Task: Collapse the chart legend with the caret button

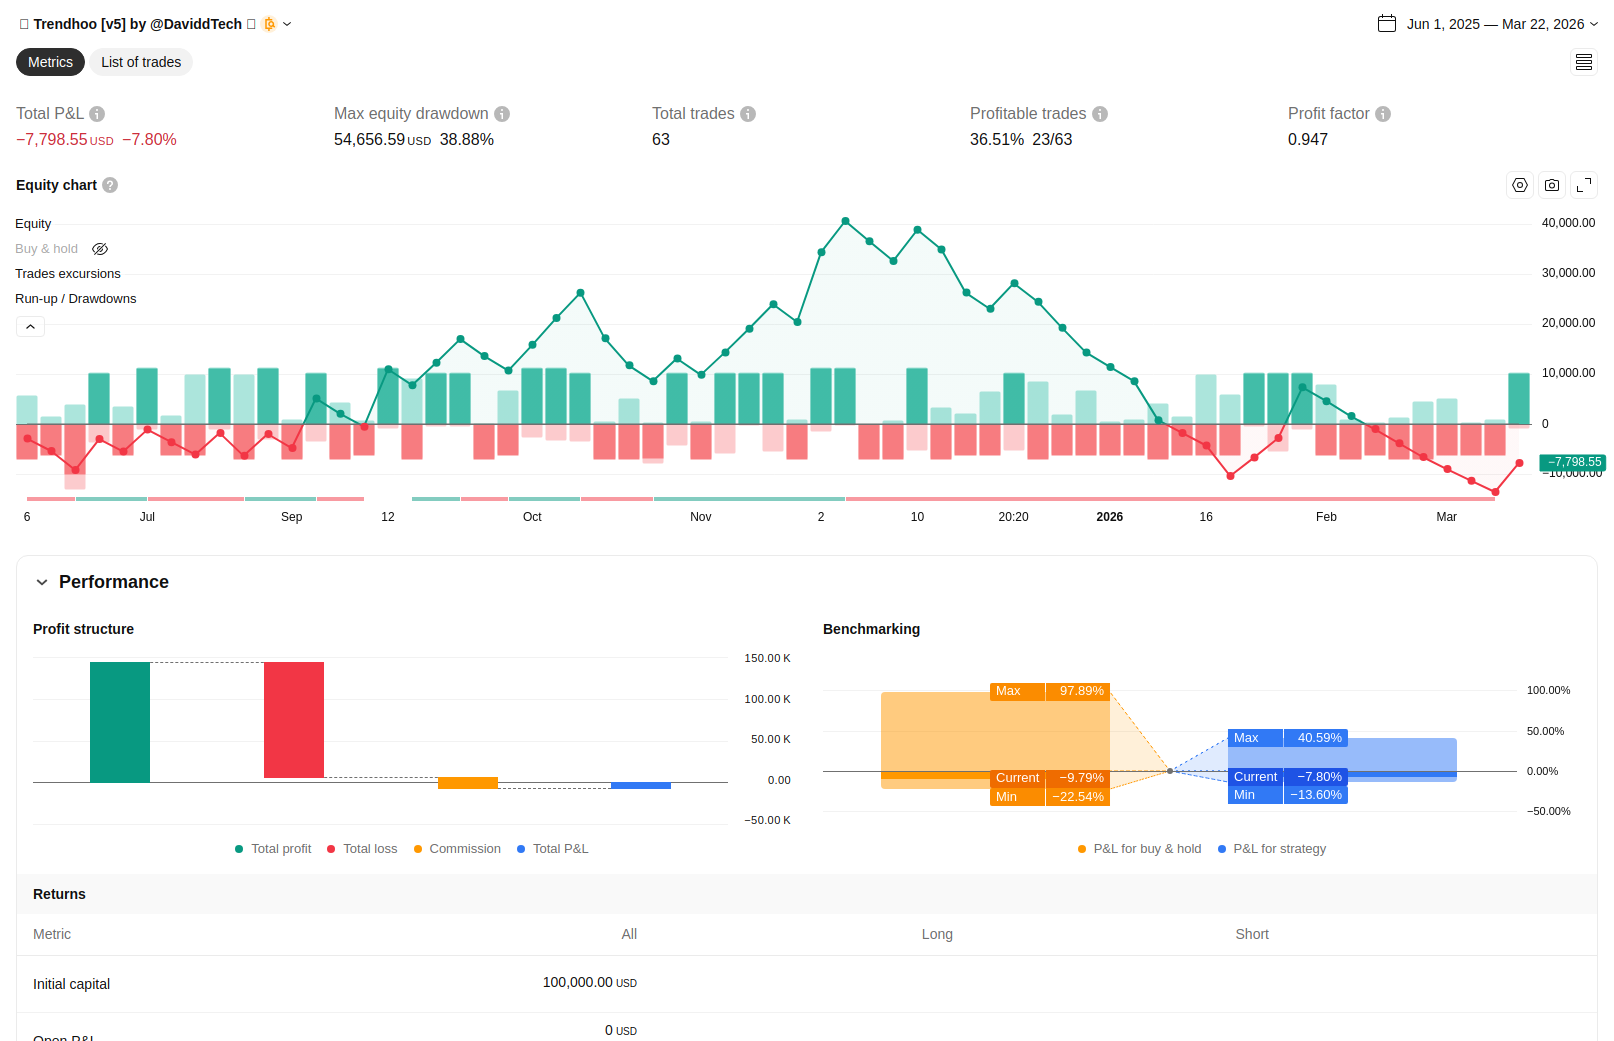Action: coord(30,327)
